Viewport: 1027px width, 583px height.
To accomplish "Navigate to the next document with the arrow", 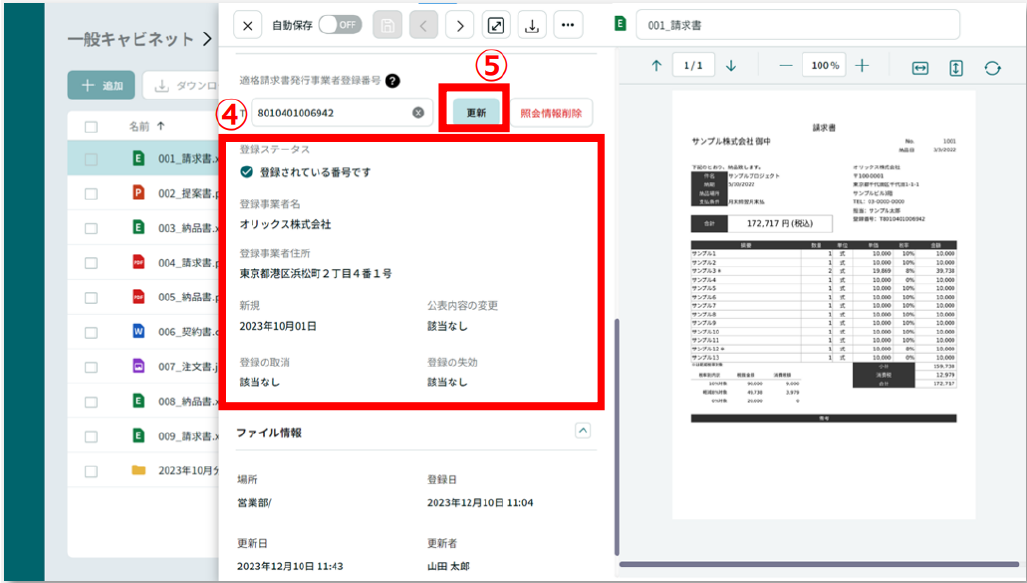I will (459, 25).
